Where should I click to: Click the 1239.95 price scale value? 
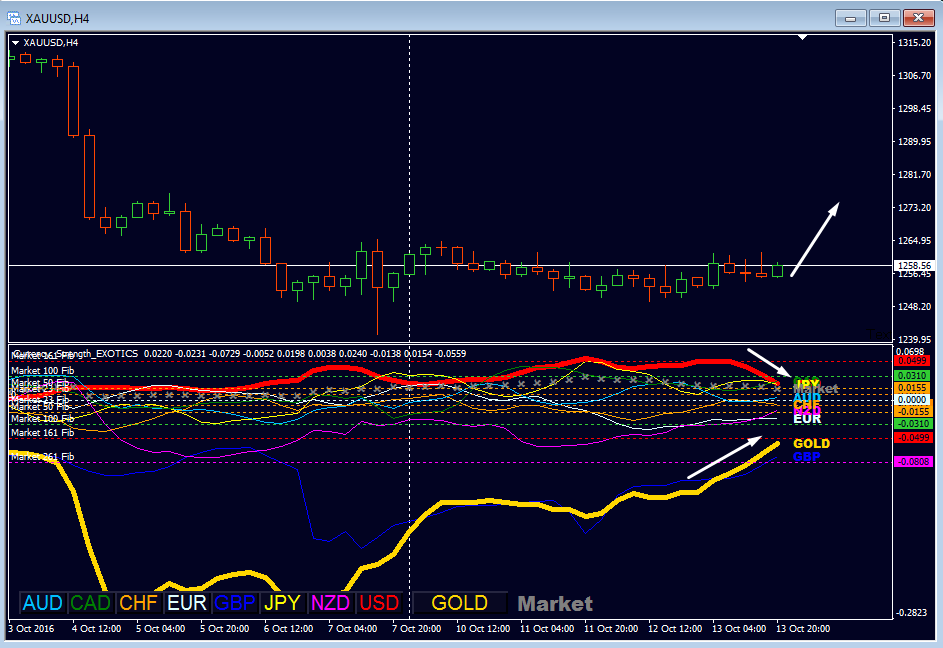coord(914,339)
